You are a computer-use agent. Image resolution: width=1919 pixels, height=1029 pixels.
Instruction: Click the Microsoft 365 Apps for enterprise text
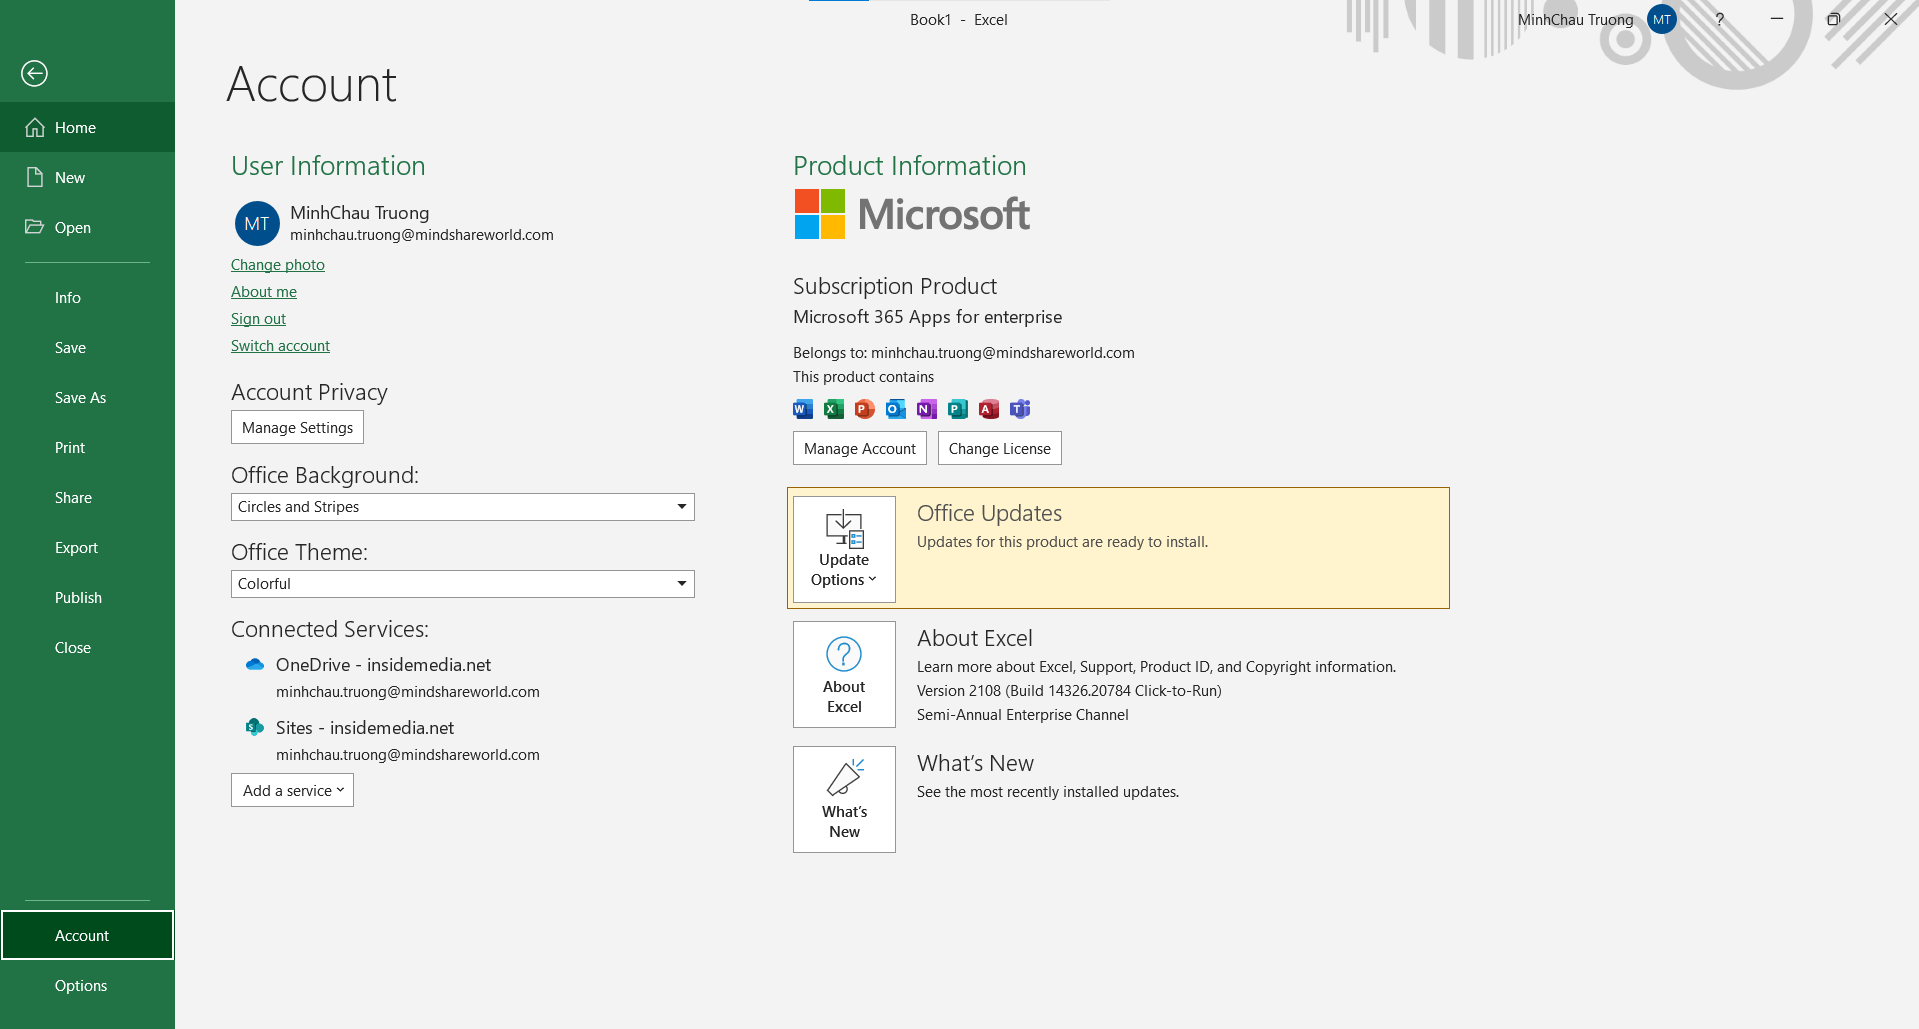[x=927, y=316]
